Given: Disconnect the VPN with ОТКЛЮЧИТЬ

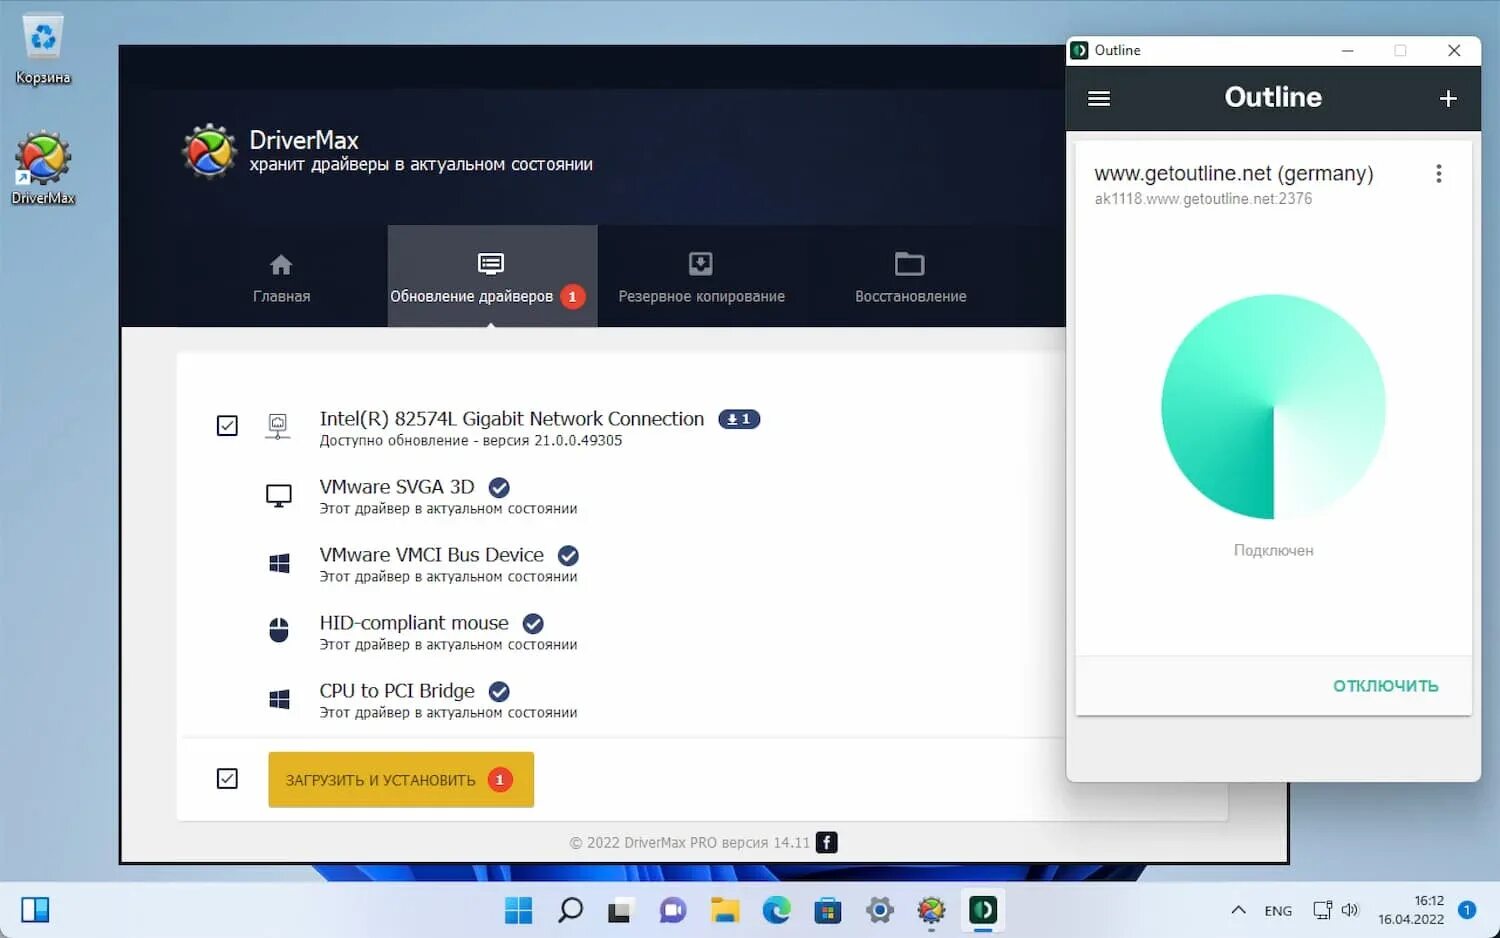Looking at the screenshot, I should pos(1385,686).
